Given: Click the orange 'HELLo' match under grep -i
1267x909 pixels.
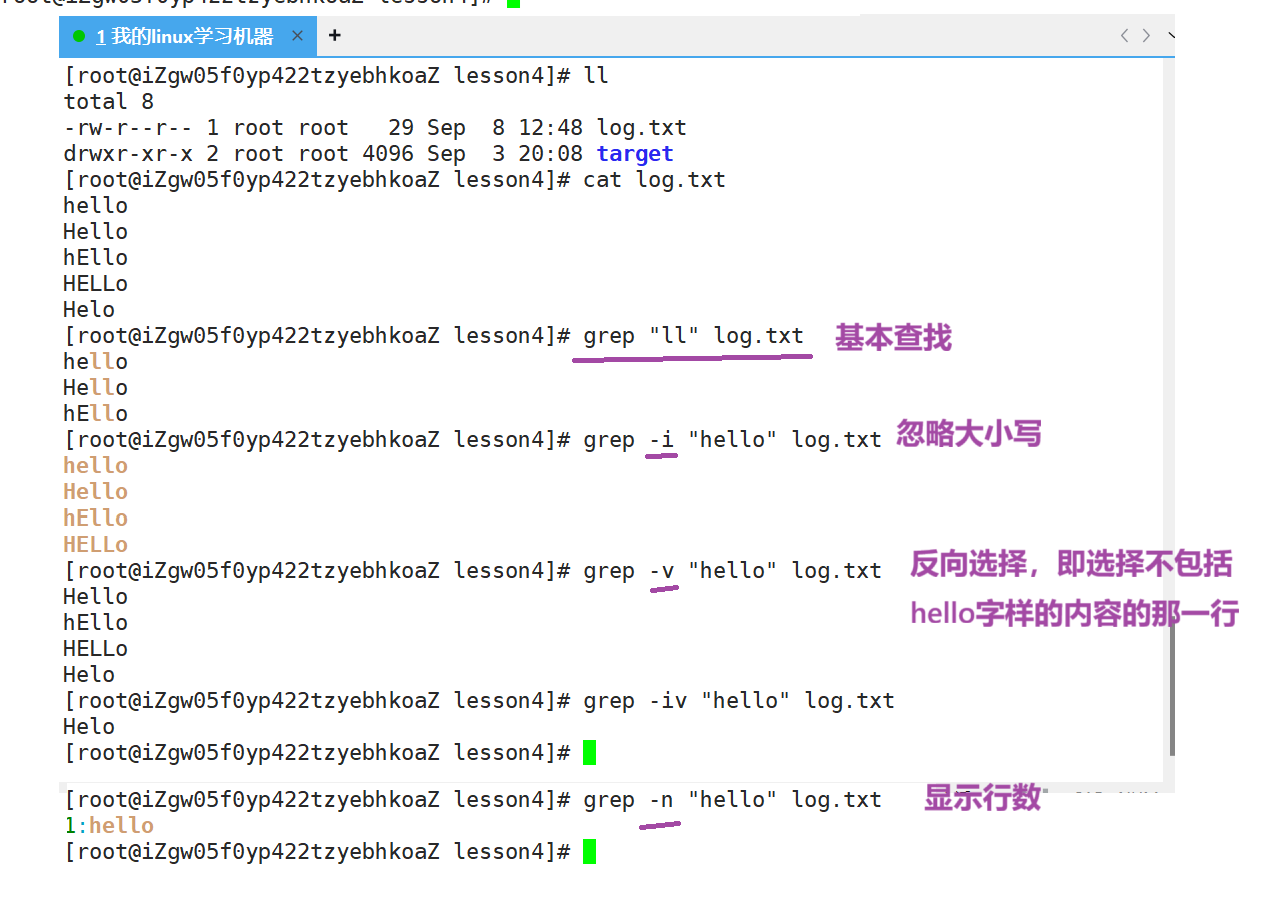Looking at the screenshot, I should pos(96,545).
